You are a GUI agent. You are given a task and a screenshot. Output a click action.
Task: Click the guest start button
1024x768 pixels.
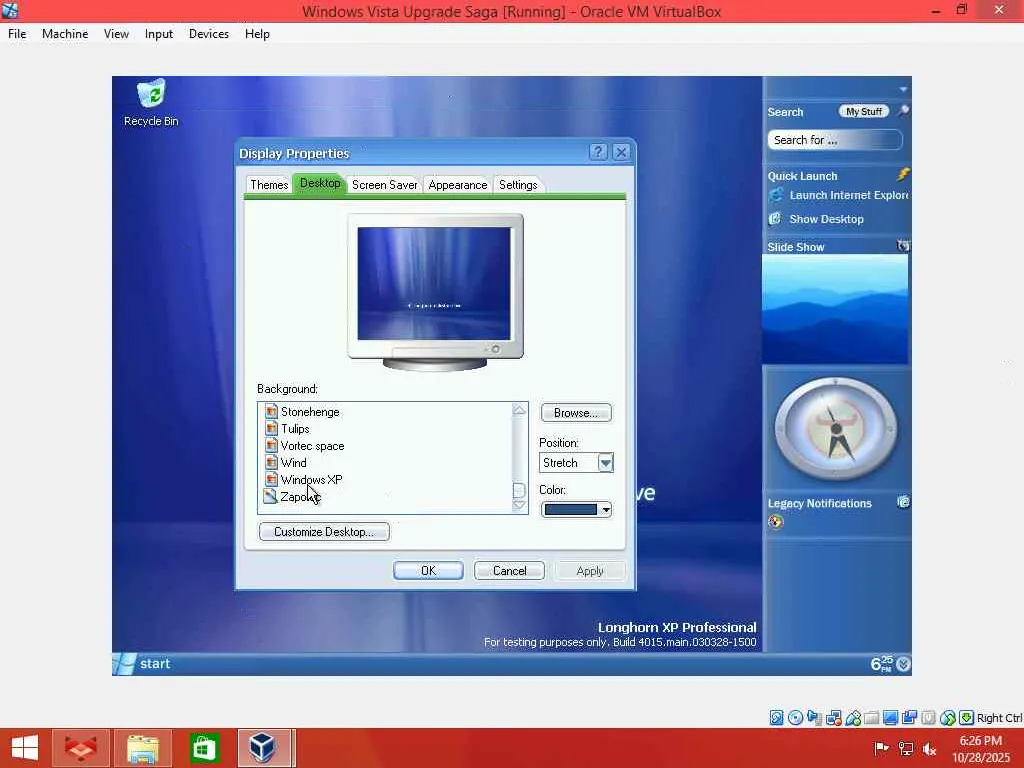point(142,664)
